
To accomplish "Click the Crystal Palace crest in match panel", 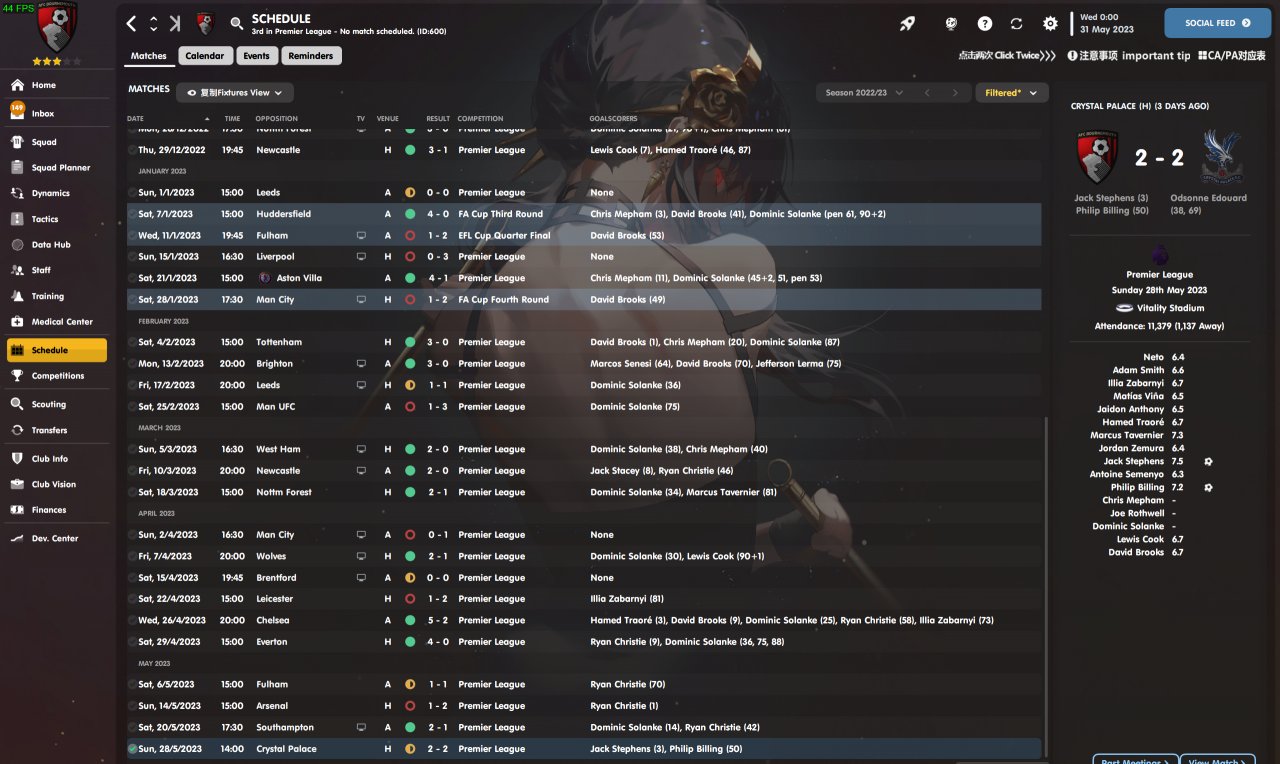I will click(1222, 157).
